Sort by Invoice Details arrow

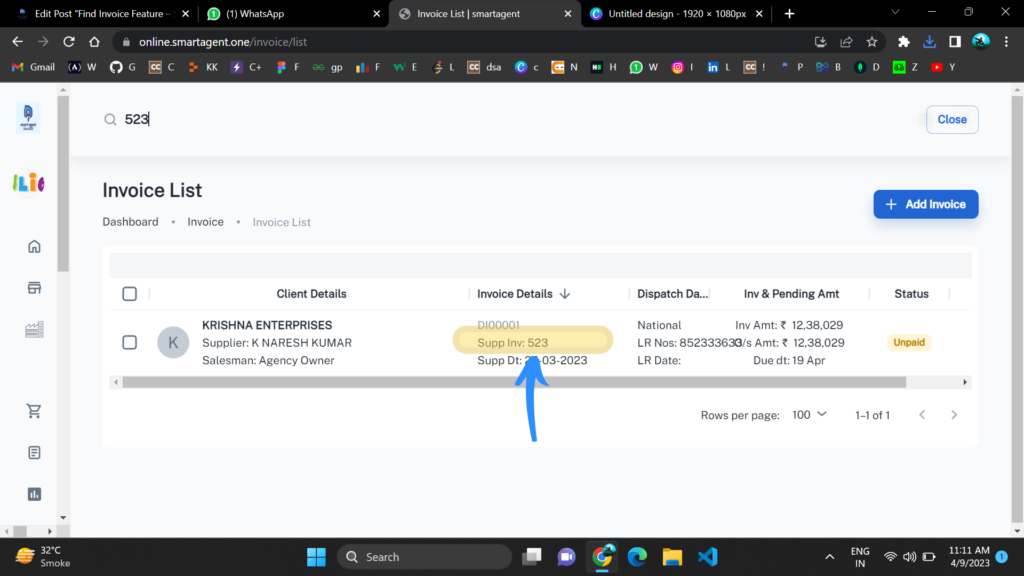565,294
